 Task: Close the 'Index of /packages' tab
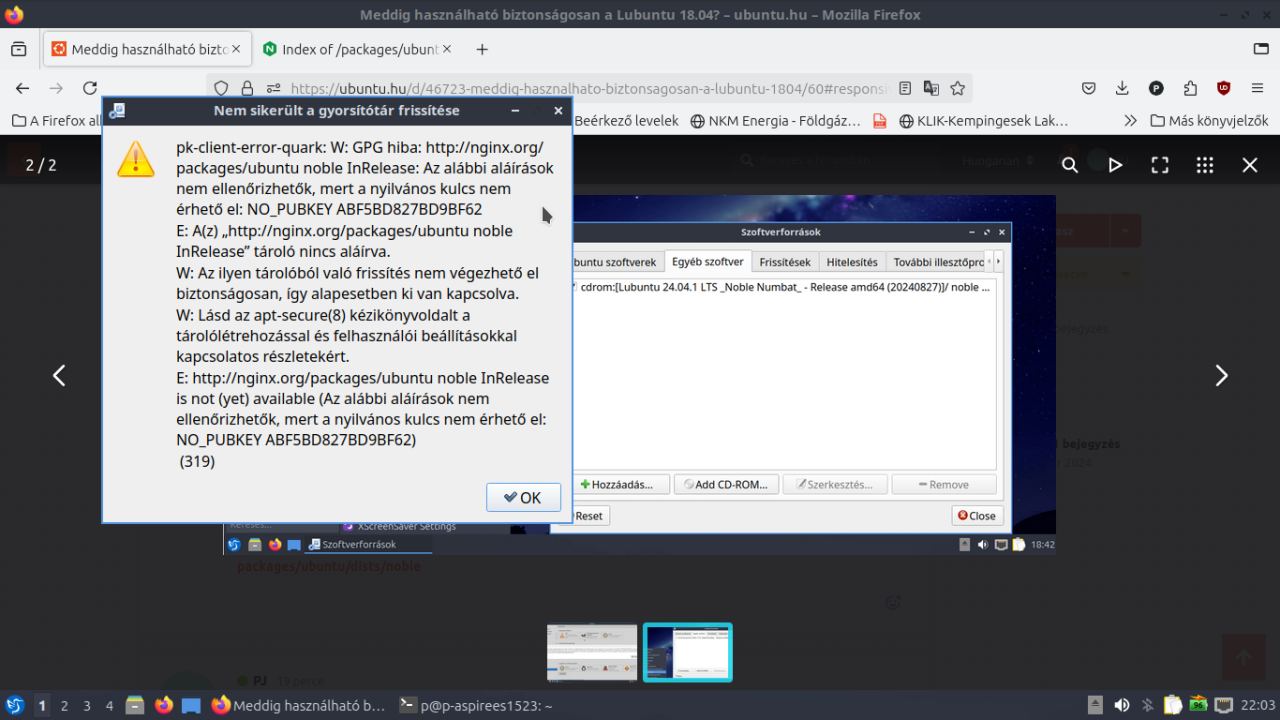447,49
